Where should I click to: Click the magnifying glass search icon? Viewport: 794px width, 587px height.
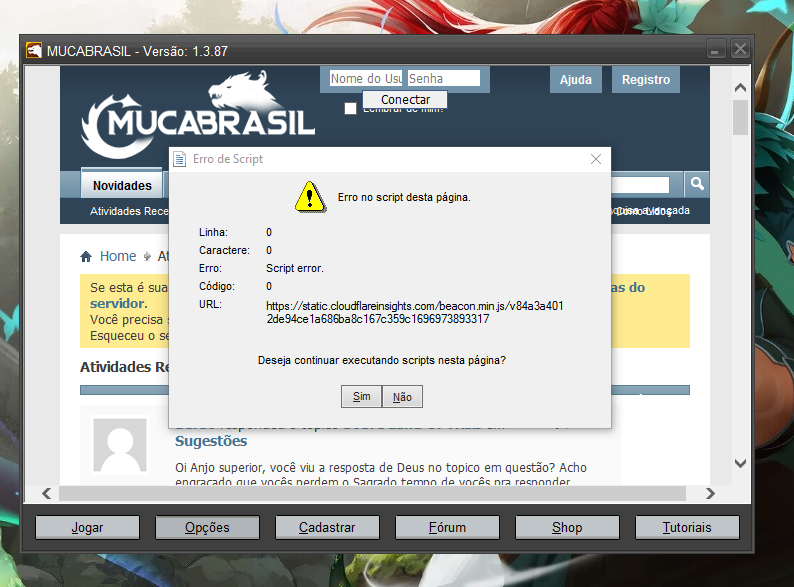tap(697, 184)
